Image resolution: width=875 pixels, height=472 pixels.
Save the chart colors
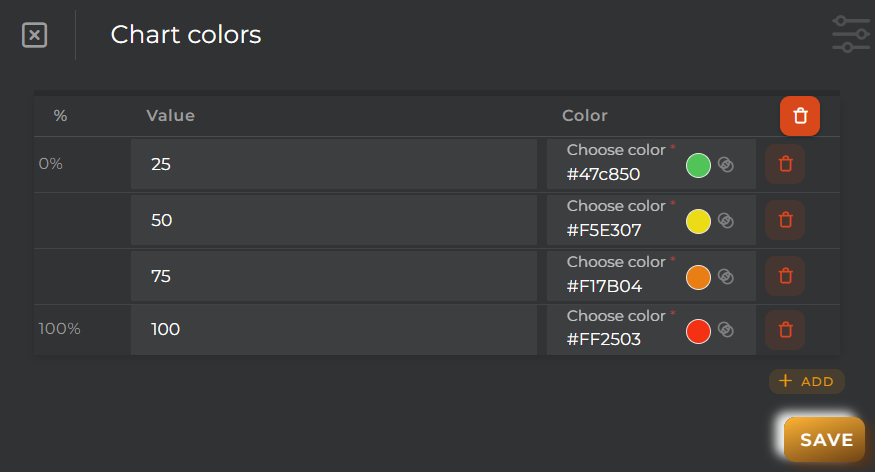coord(825,440)
